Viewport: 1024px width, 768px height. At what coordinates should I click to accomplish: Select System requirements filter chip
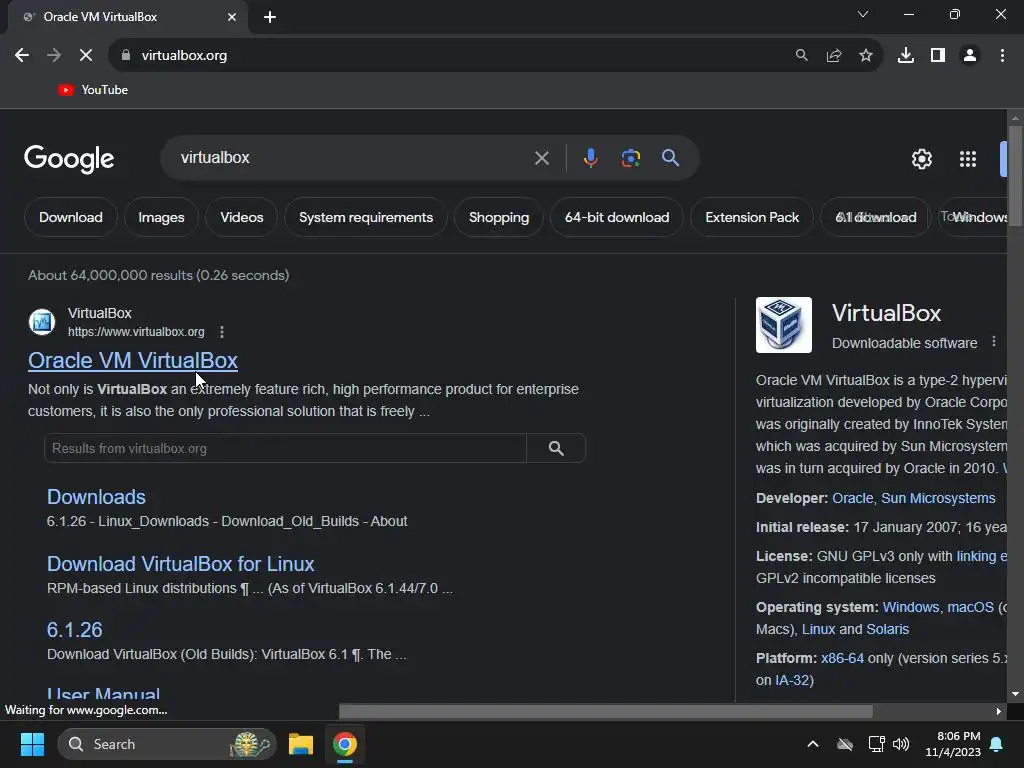tap(366, 217)
